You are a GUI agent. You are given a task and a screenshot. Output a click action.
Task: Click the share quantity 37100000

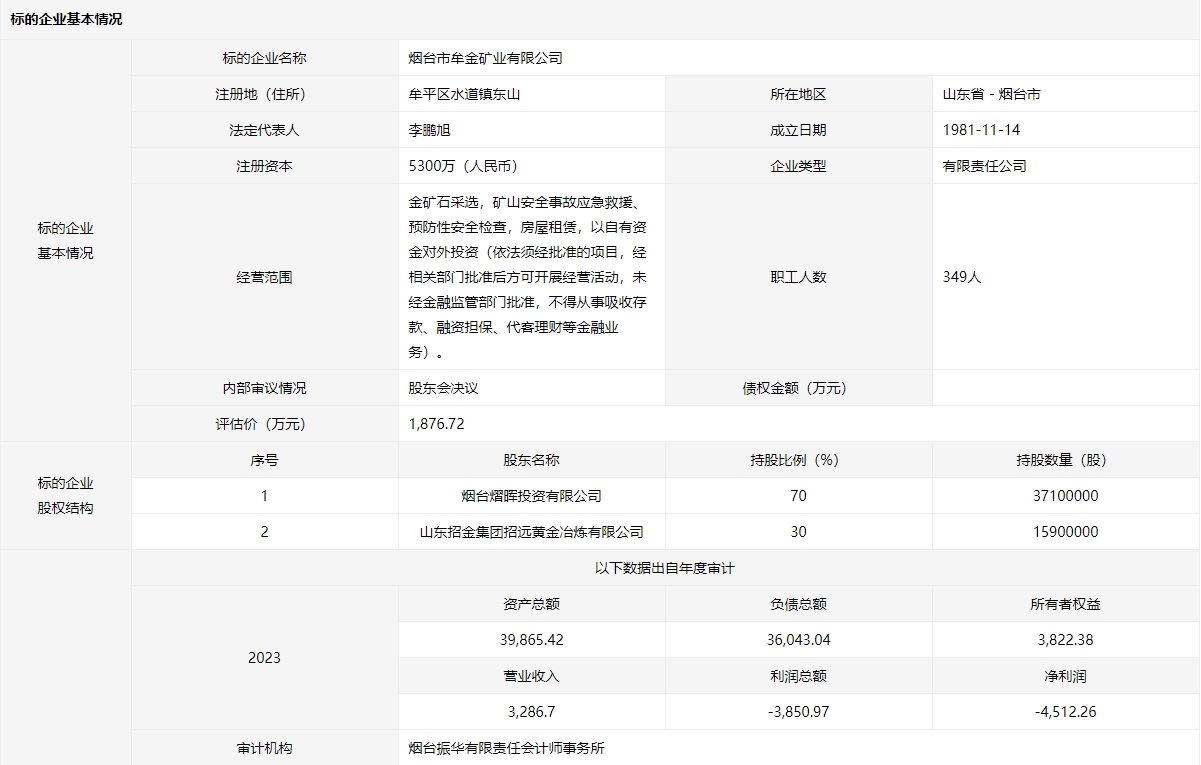[x=1066, y=496]
